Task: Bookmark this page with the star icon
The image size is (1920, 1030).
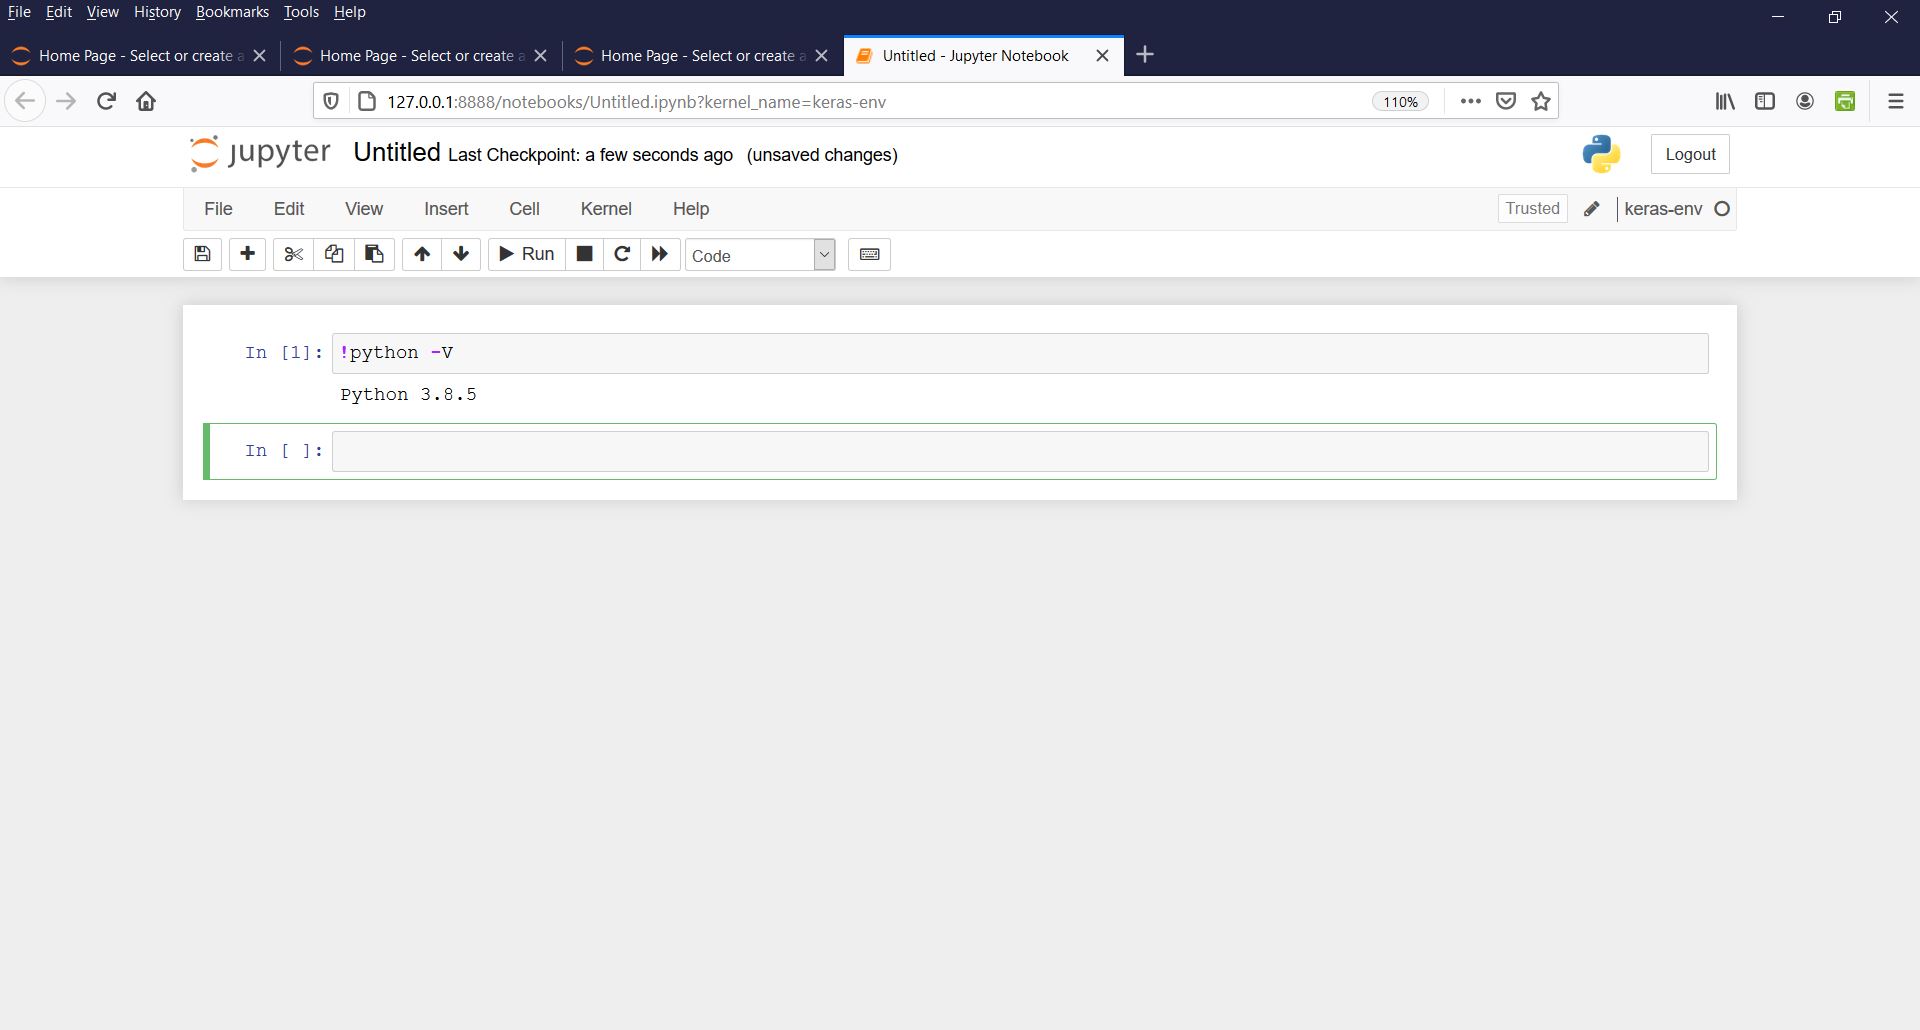Action: pos(1541,101)
